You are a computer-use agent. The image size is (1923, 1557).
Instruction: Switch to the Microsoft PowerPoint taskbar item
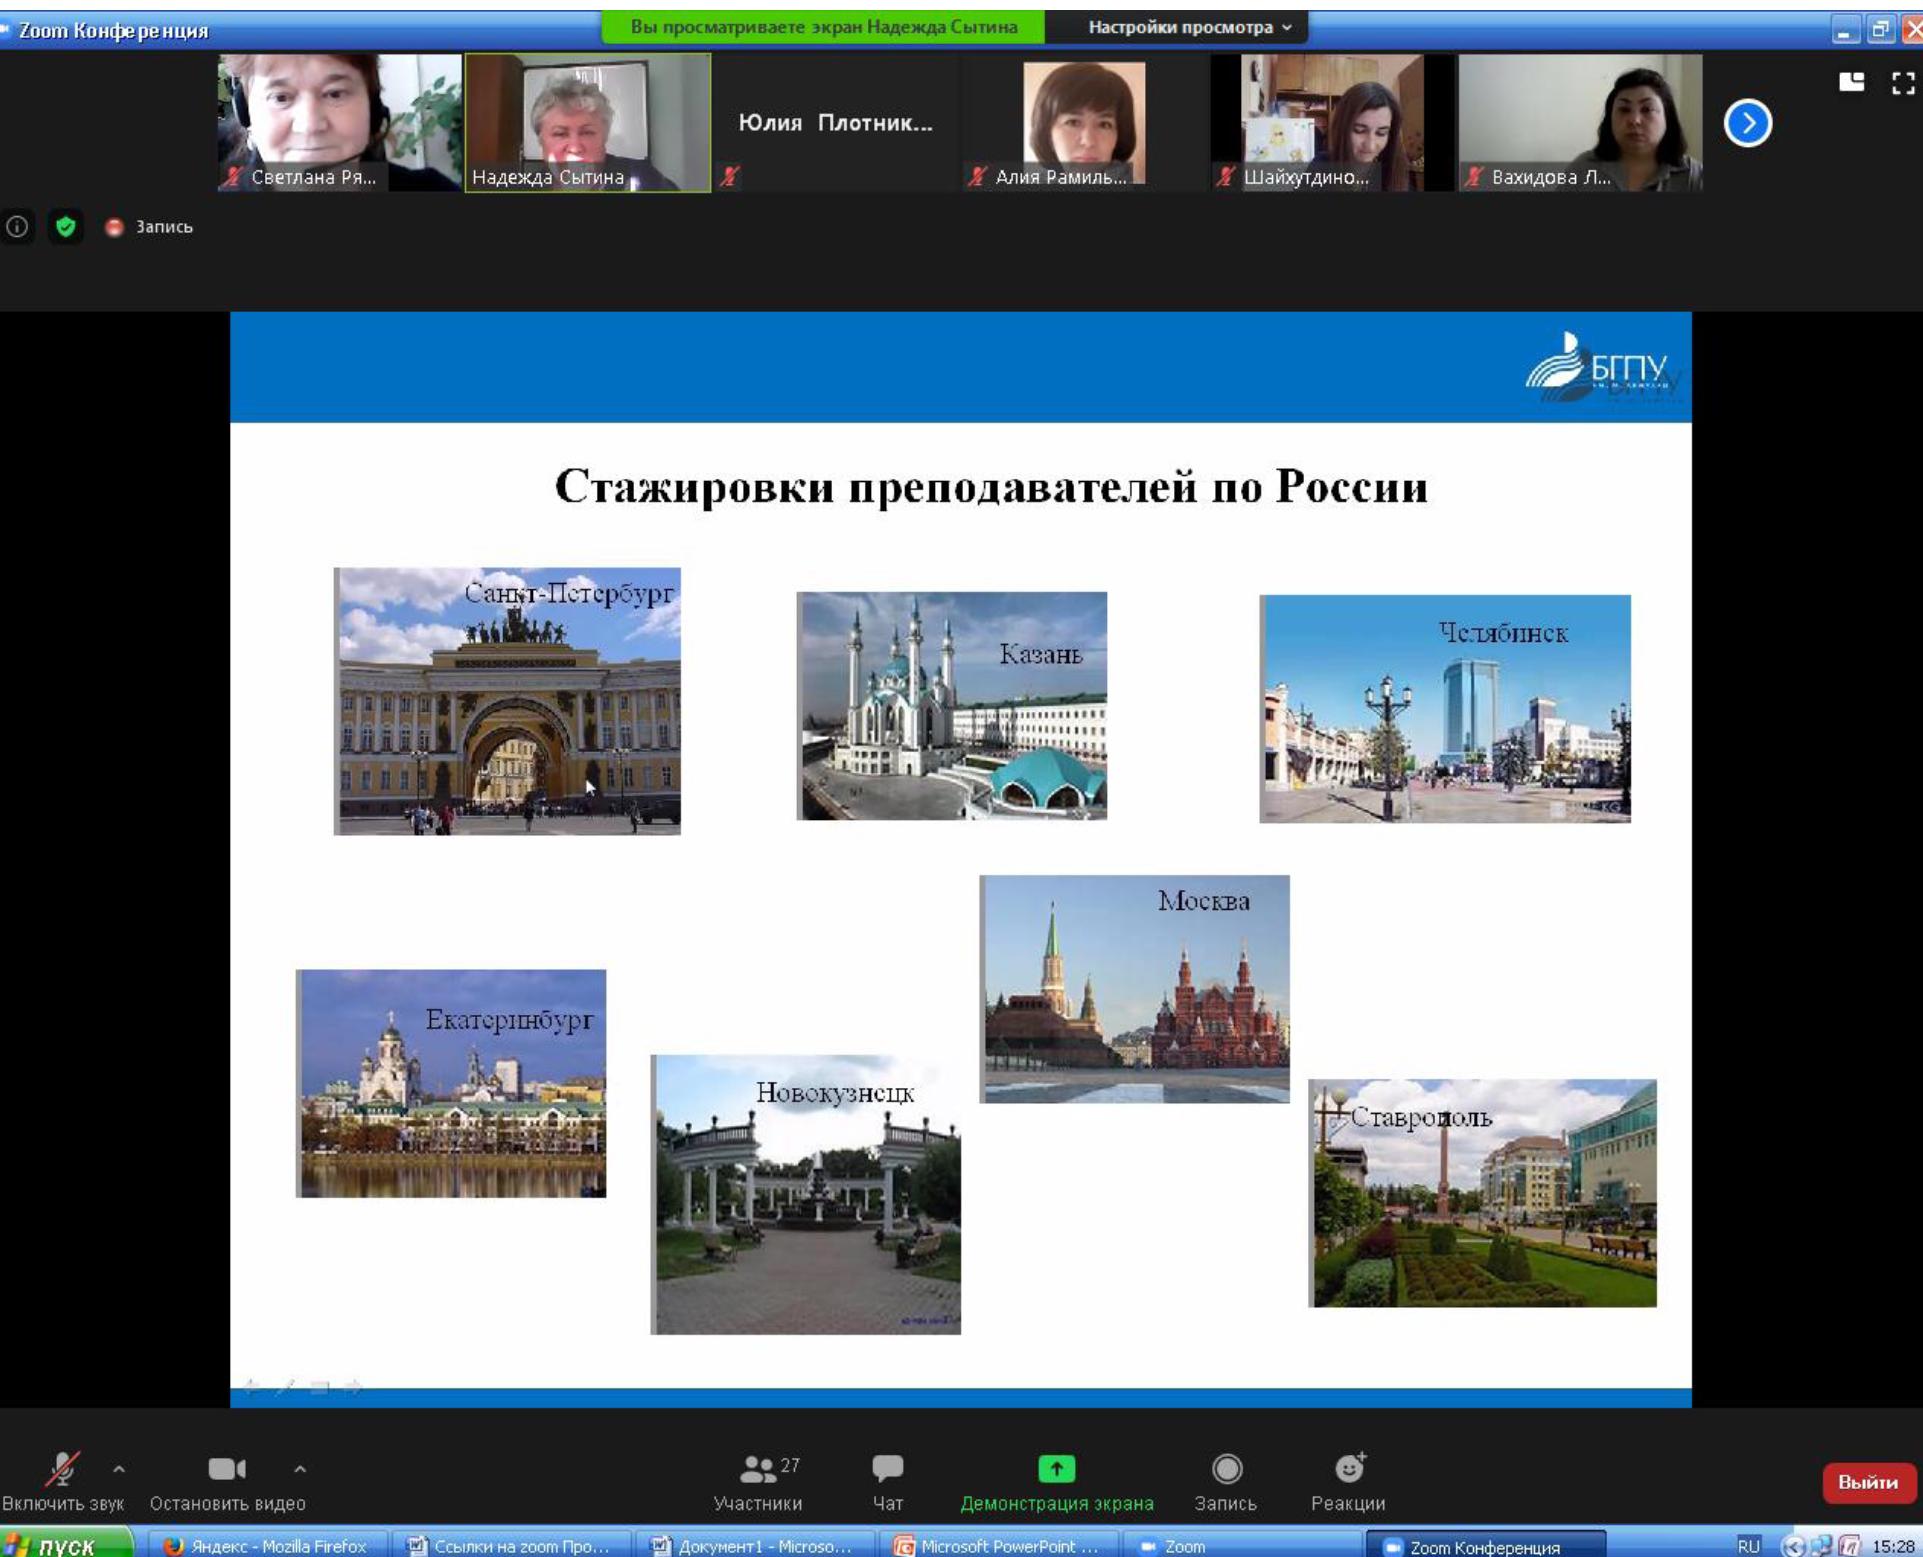[x=998, y=1546]
